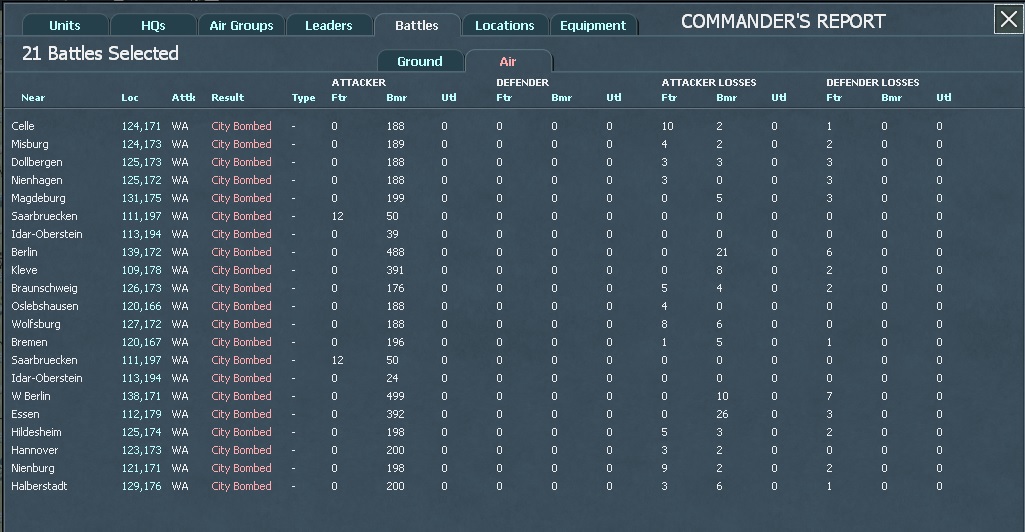Image resolution: width=1025 pixels, height=532 pixels.
Task: Select the Magdeburg battle entry
Action: [x=36, y=198]
